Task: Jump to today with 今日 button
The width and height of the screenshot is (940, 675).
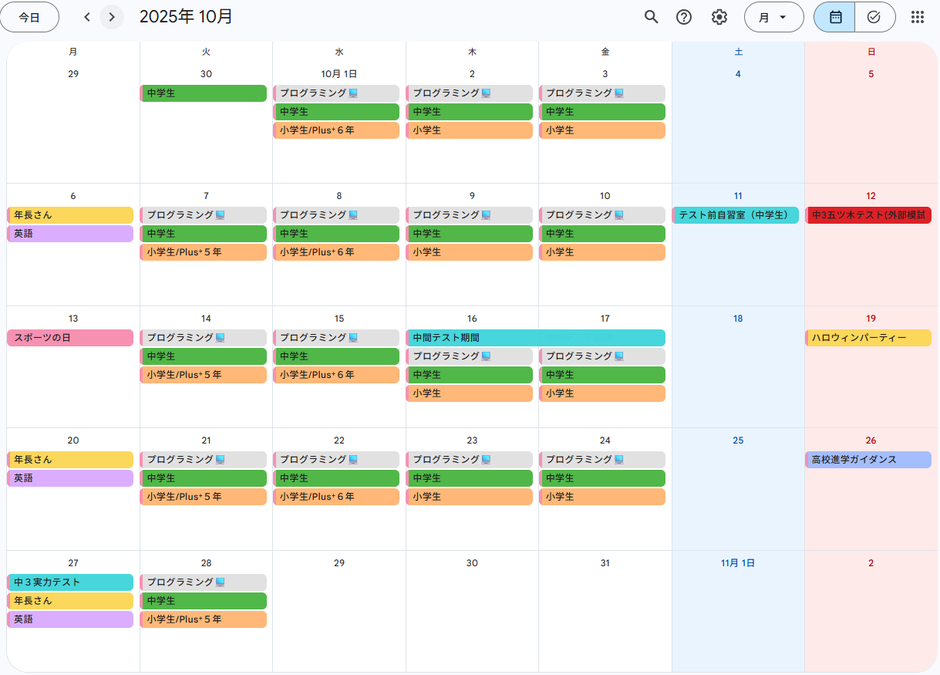Action: pos(29,17)
